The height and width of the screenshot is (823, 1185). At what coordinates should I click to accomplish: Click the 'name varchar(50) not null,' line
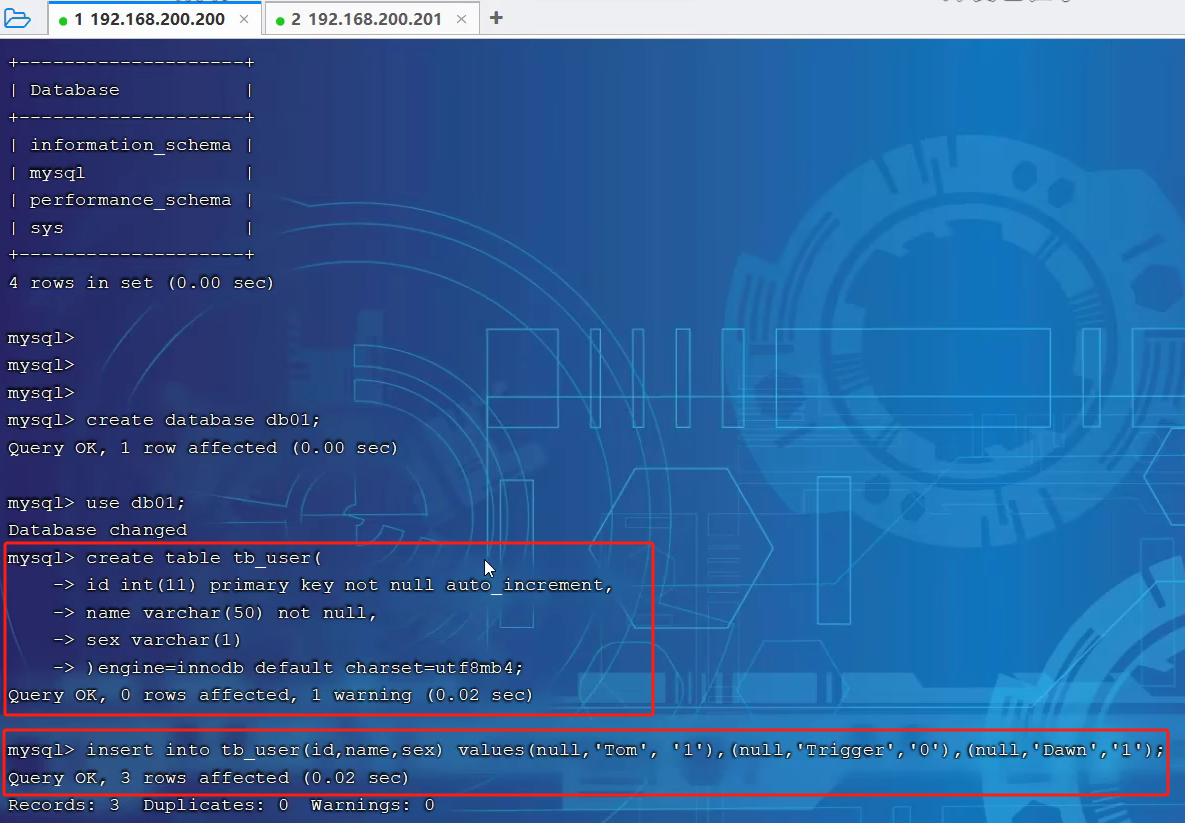[x=215, y=613]
